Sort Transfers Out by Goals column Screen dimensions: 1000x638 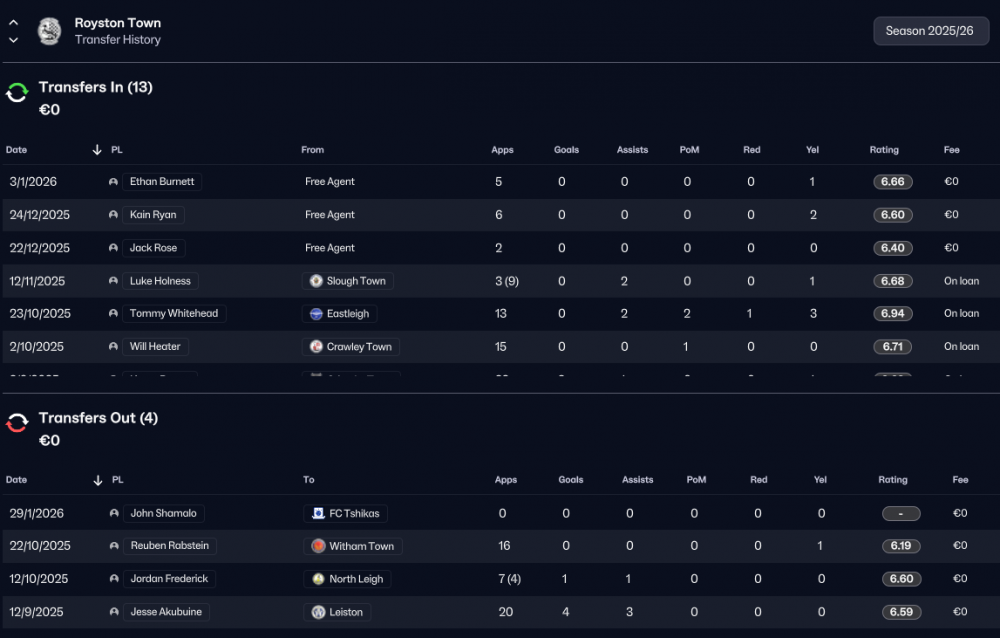[571, 480]
